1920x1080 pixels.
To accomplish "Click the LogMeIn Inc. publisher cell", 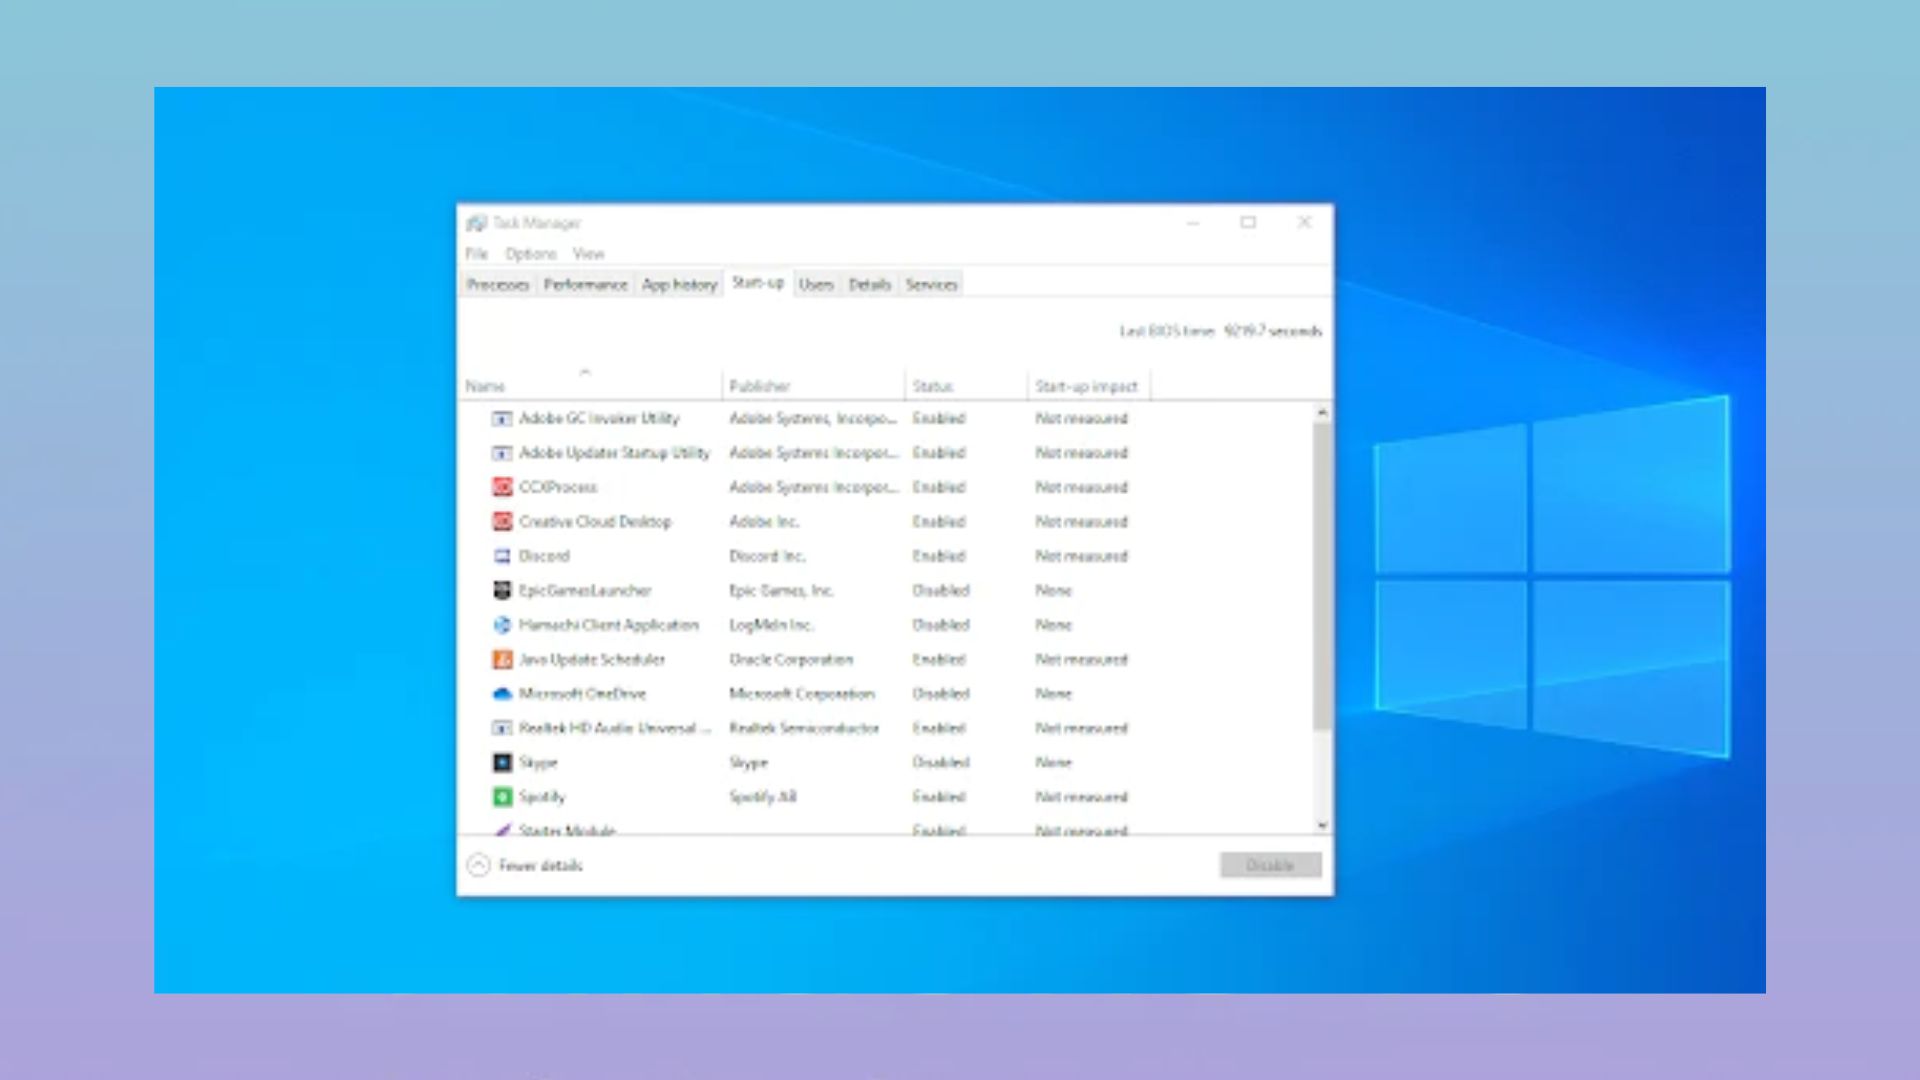I will (x=771, y=625).
